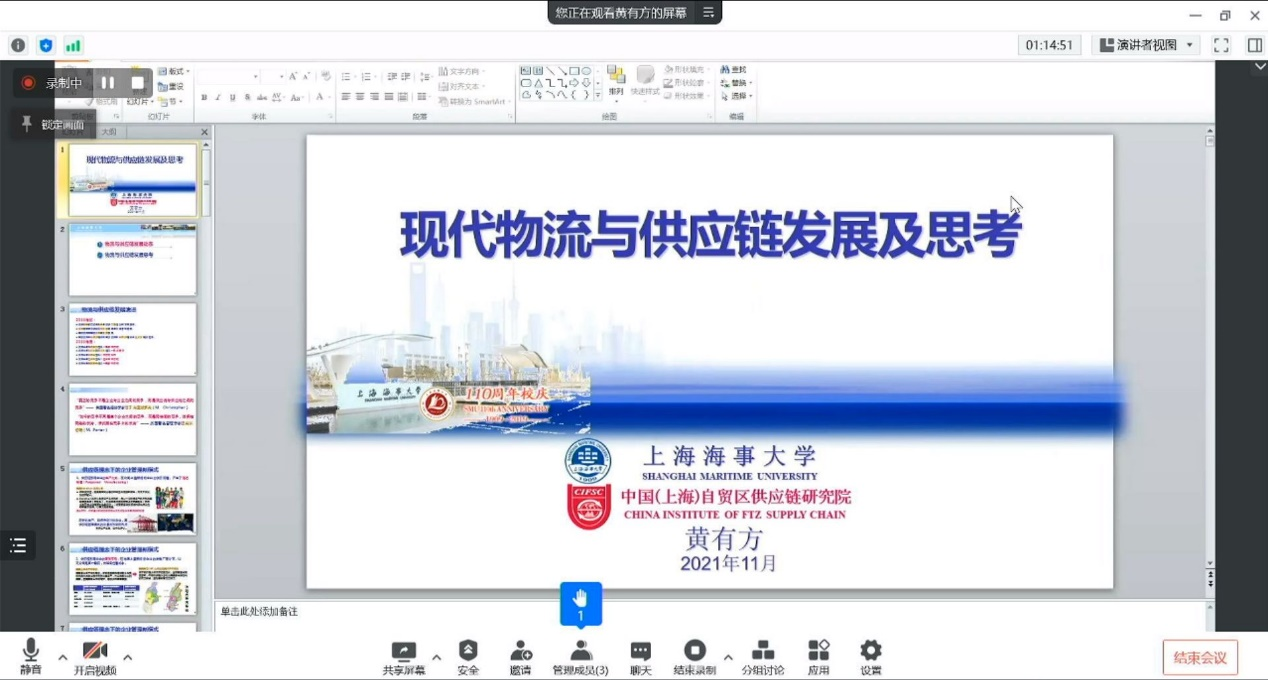Open the 版式 layout dropdown
The height and width of the screenshot is (680, 1268).
point(174,72)
